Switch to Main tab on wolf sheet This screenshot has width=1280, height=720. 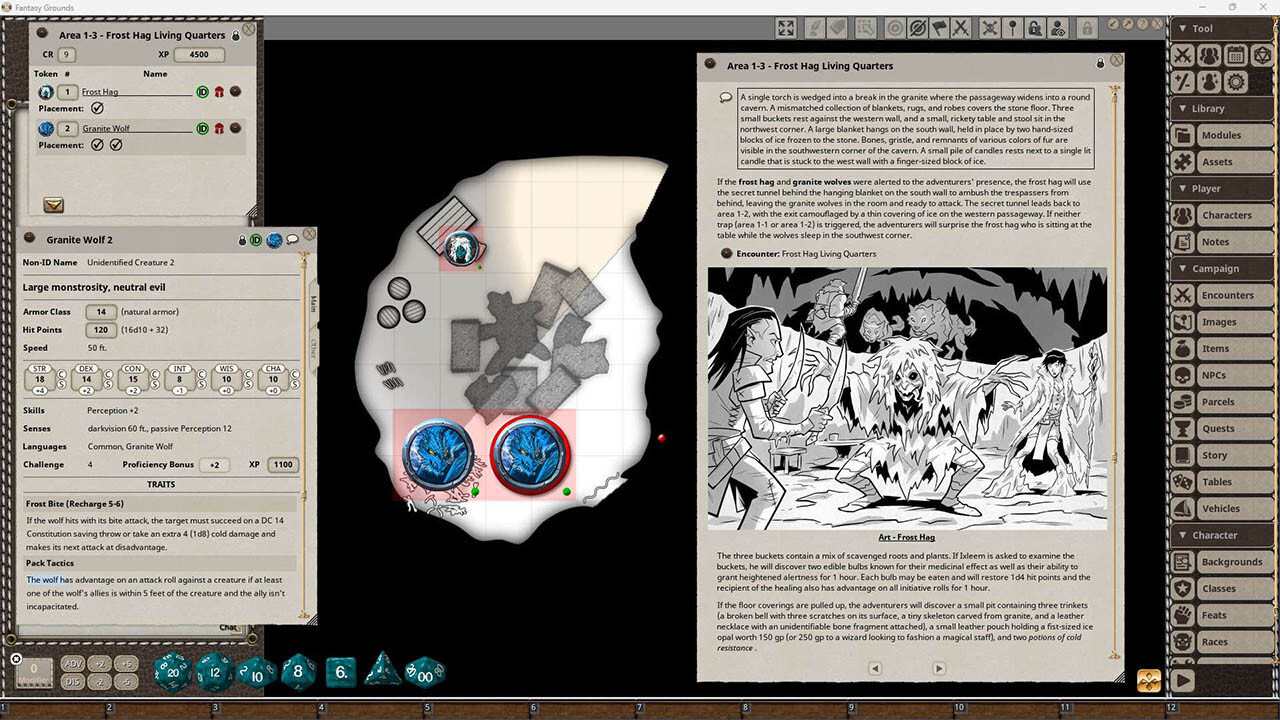313,303
